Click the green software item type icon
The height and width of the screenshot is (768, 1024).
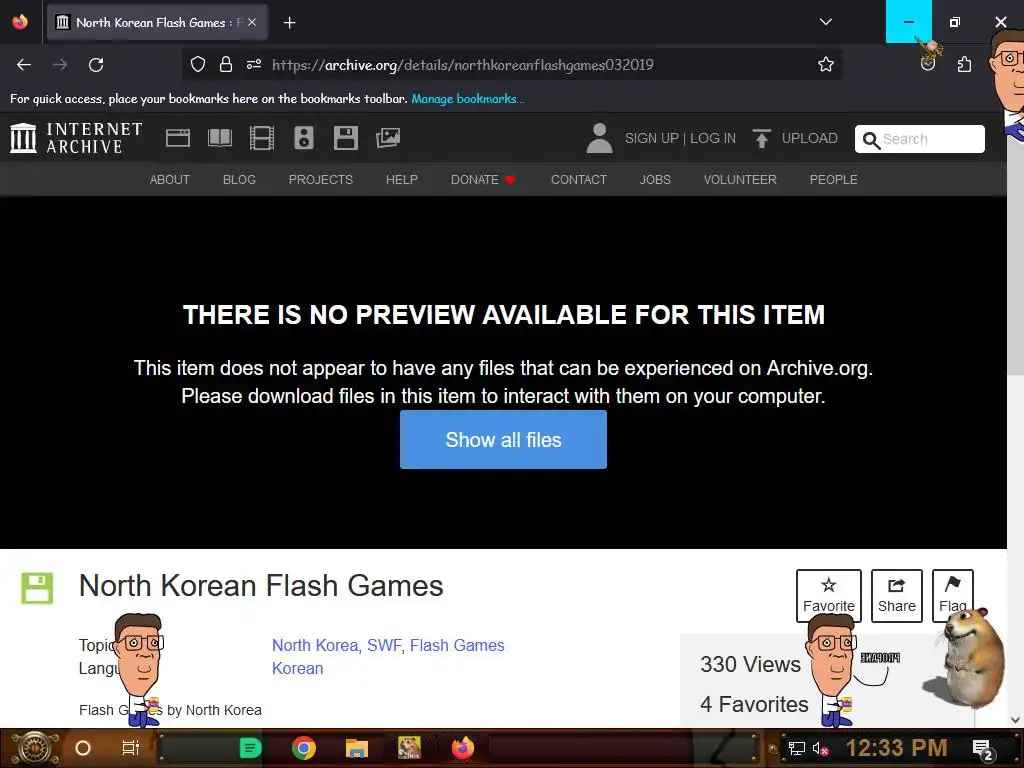[37, 588]
